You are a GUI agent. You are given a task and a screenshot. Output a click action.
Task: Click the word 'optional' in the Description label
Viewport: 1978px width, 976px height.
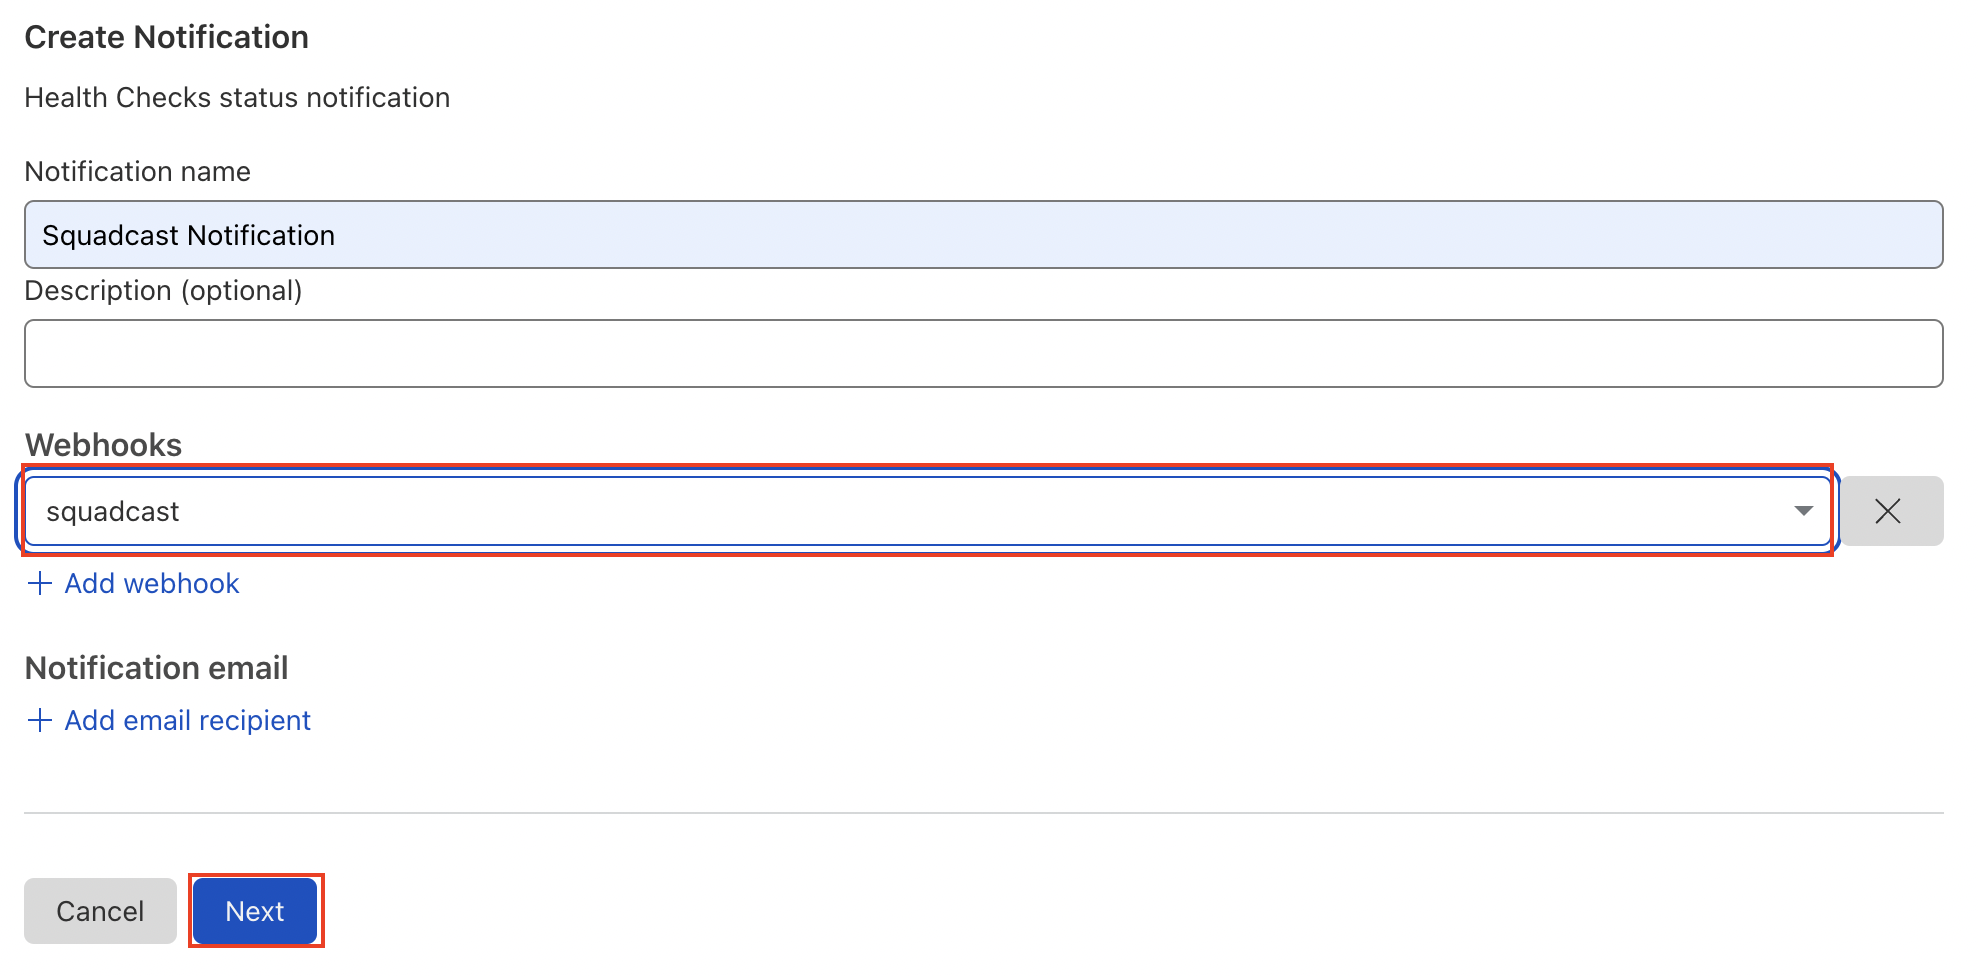pos(241,290)
